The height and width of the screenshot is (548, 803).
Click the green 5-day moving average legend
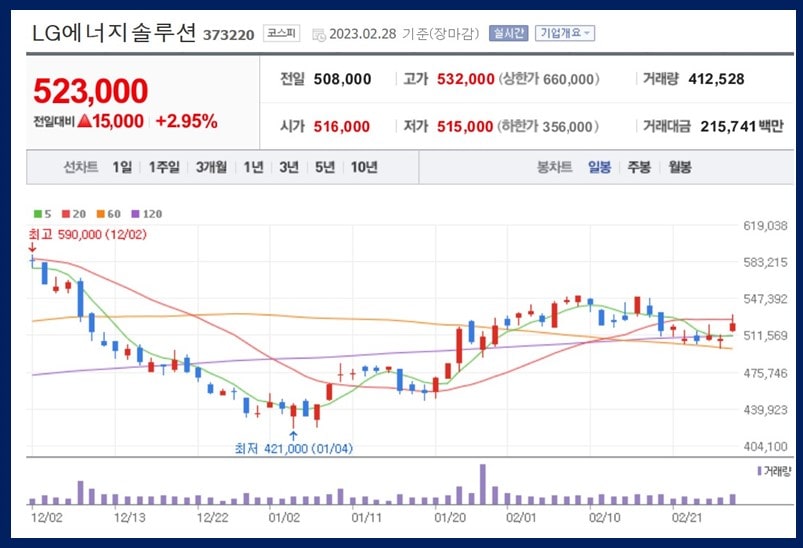pos(43,214)
